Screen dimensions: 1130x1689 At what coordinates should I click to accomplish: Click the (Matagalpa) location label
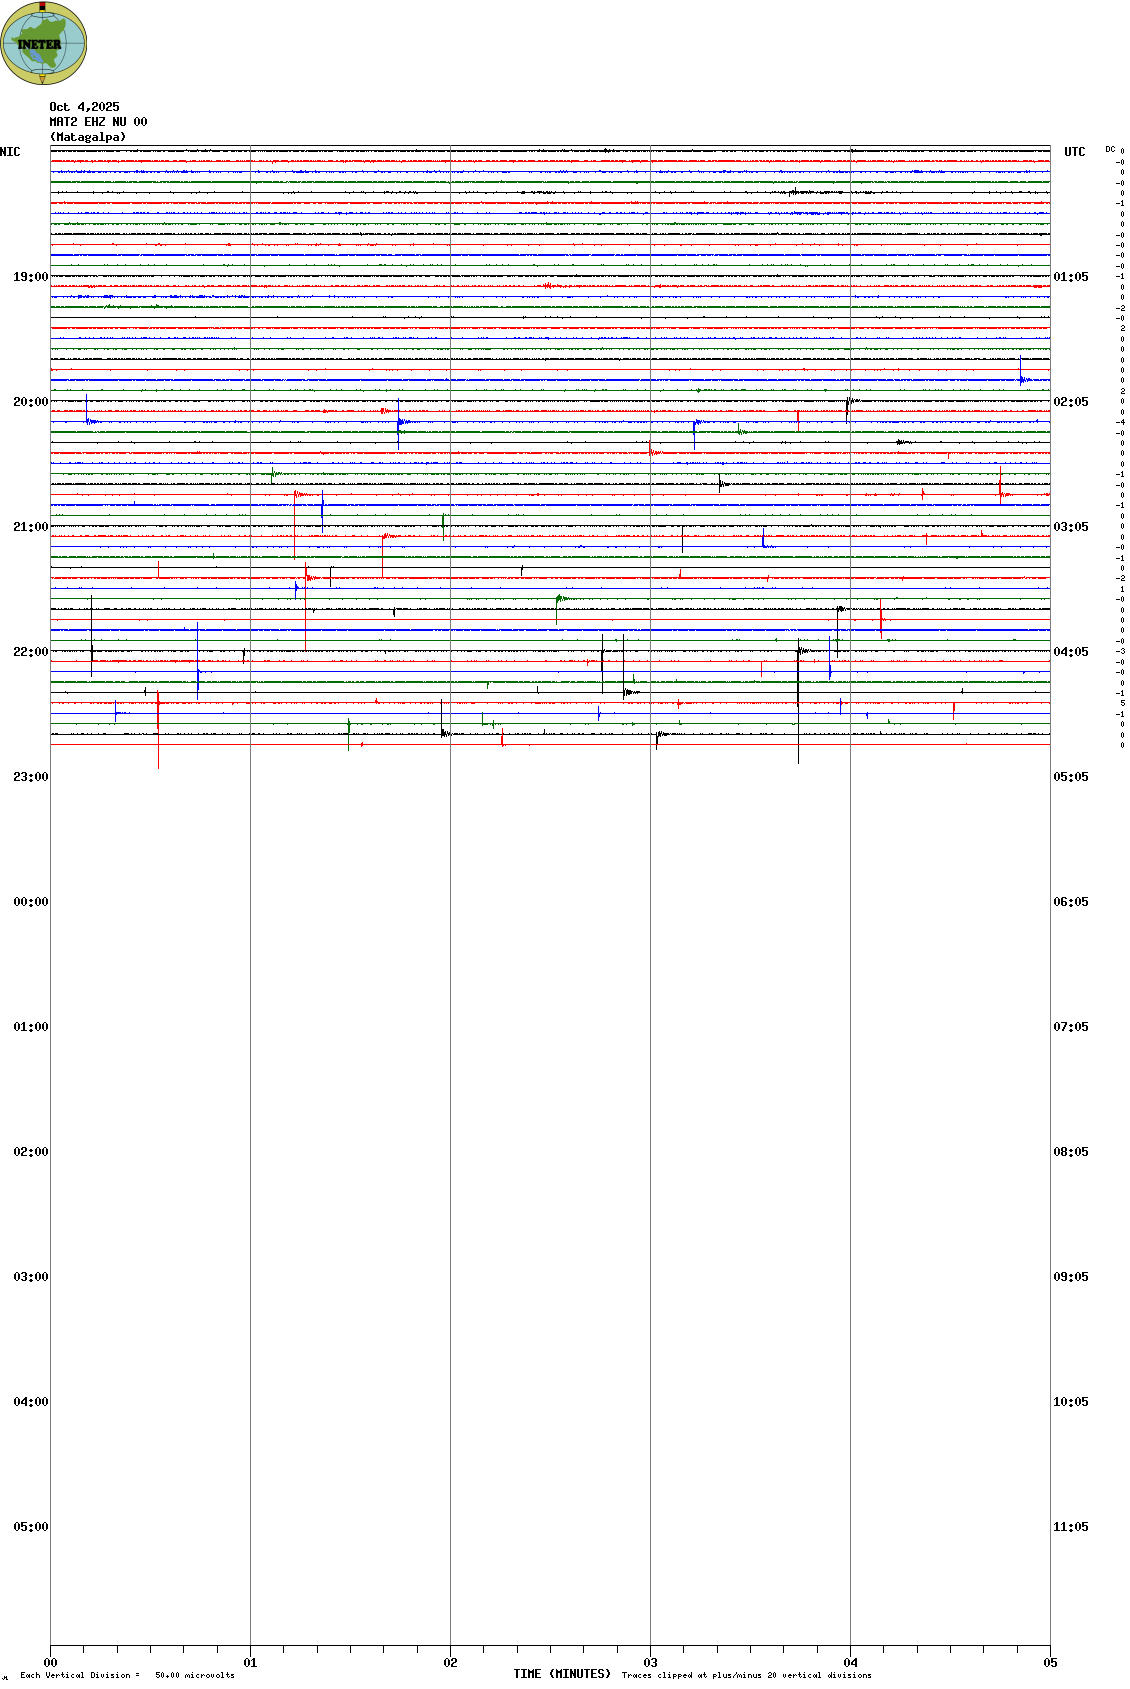pos(88,137)
